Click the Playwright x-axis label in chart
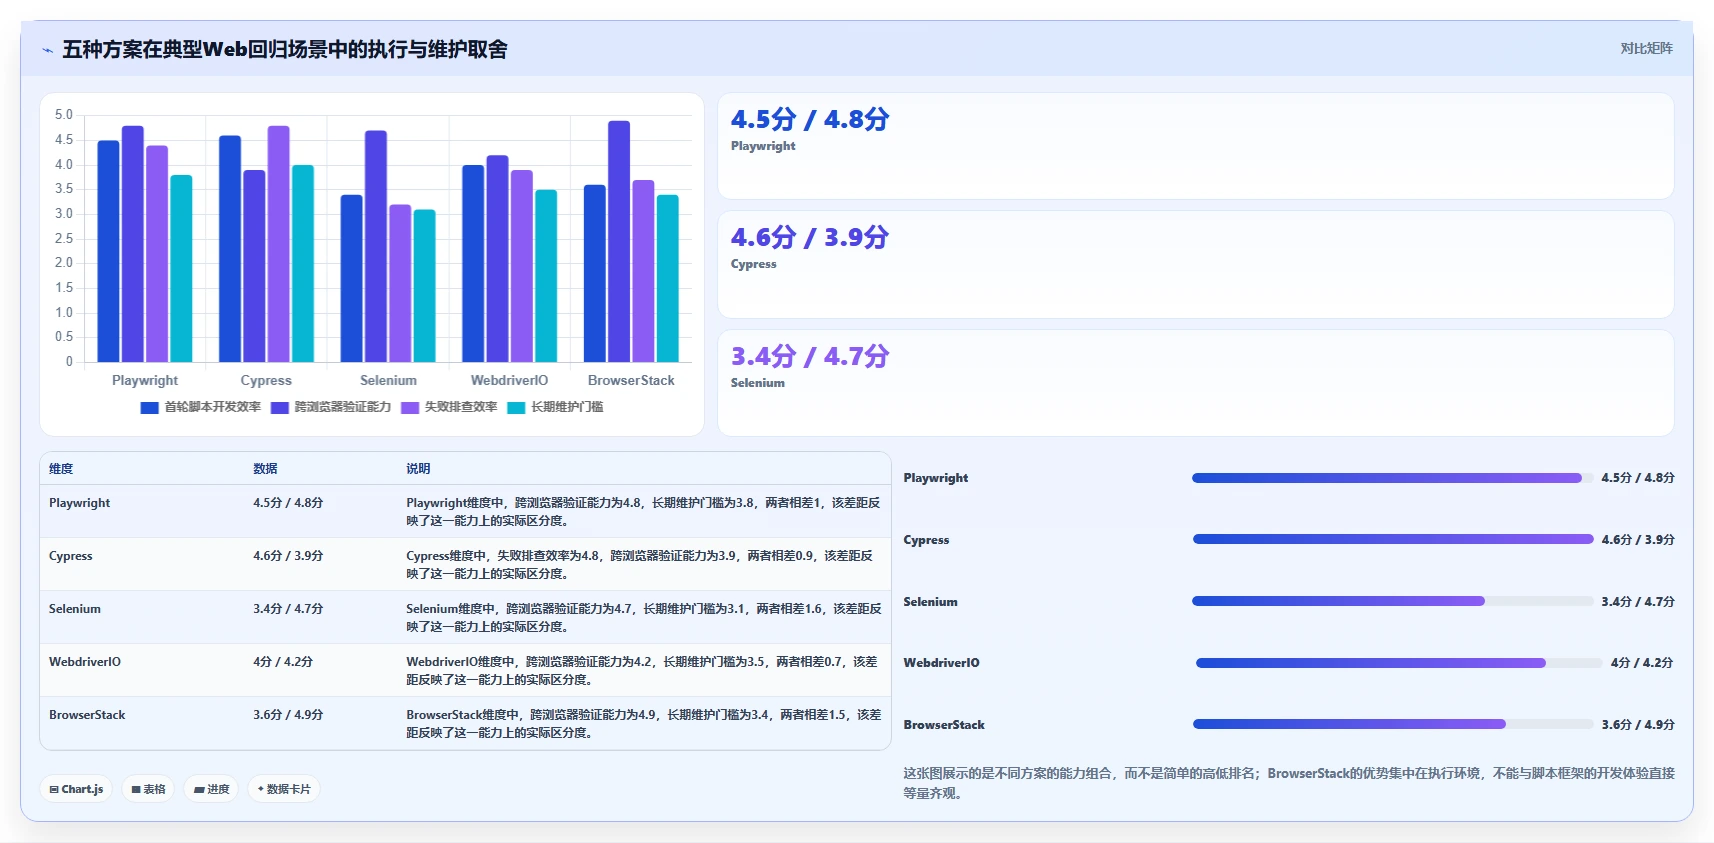 click(145, 381)
